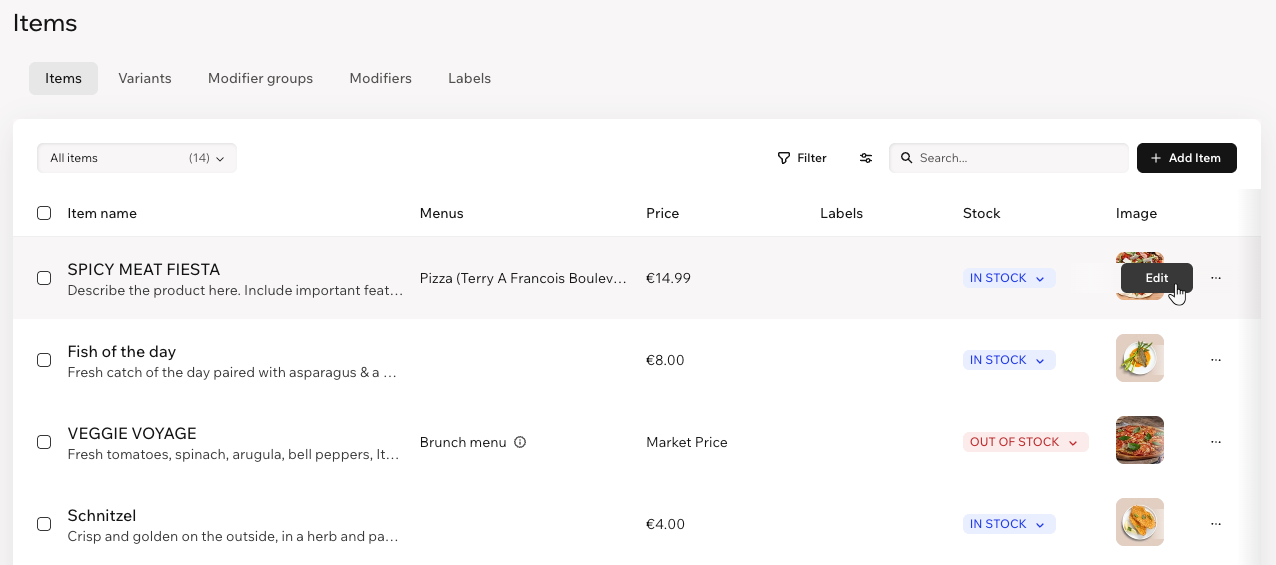Open more actions for VEGGIE VOYAGE

1216,442
